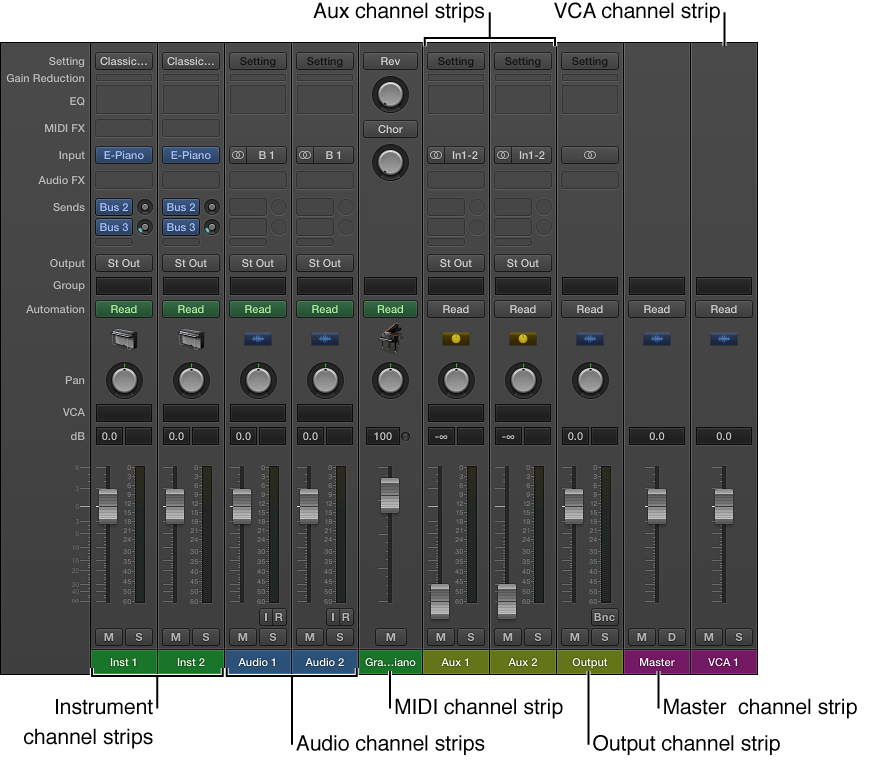
Task: Click the Master channel's waveform icon
Action: tap(657, 338)
